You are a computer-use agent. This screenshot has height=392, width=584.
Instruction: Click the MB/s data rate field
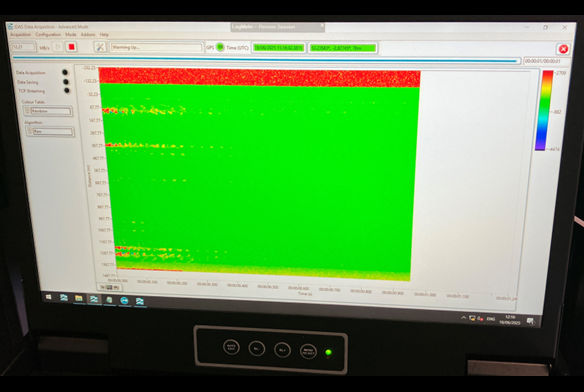coord(23,47)
